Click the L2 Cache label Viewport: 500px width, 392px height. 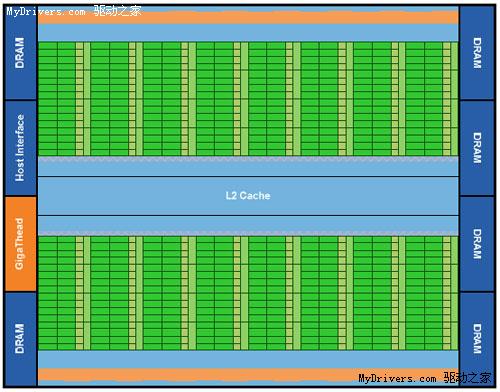248,196
